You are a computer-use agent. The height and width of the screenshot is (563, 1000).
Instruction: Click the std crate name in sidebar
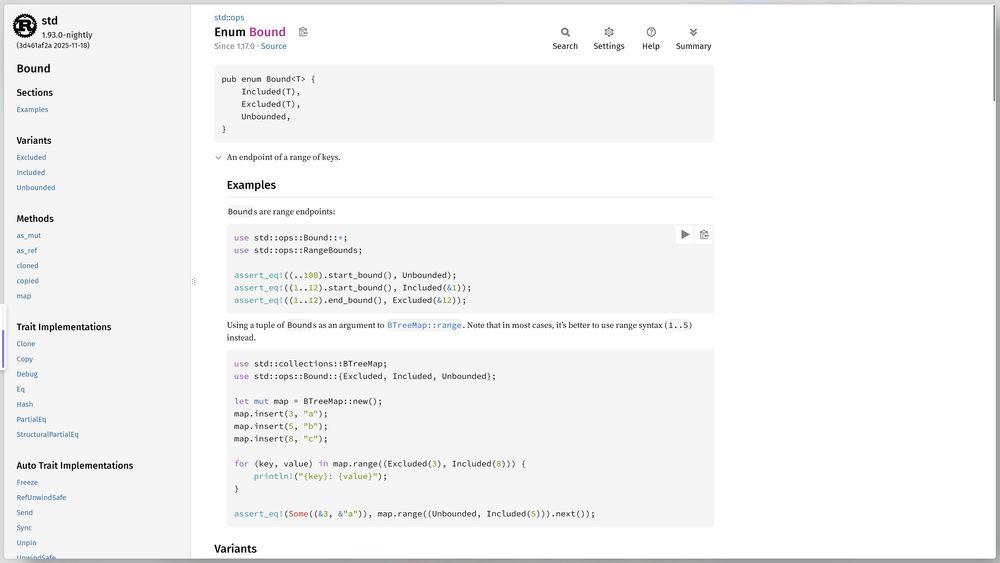click(x=50, y=20)
